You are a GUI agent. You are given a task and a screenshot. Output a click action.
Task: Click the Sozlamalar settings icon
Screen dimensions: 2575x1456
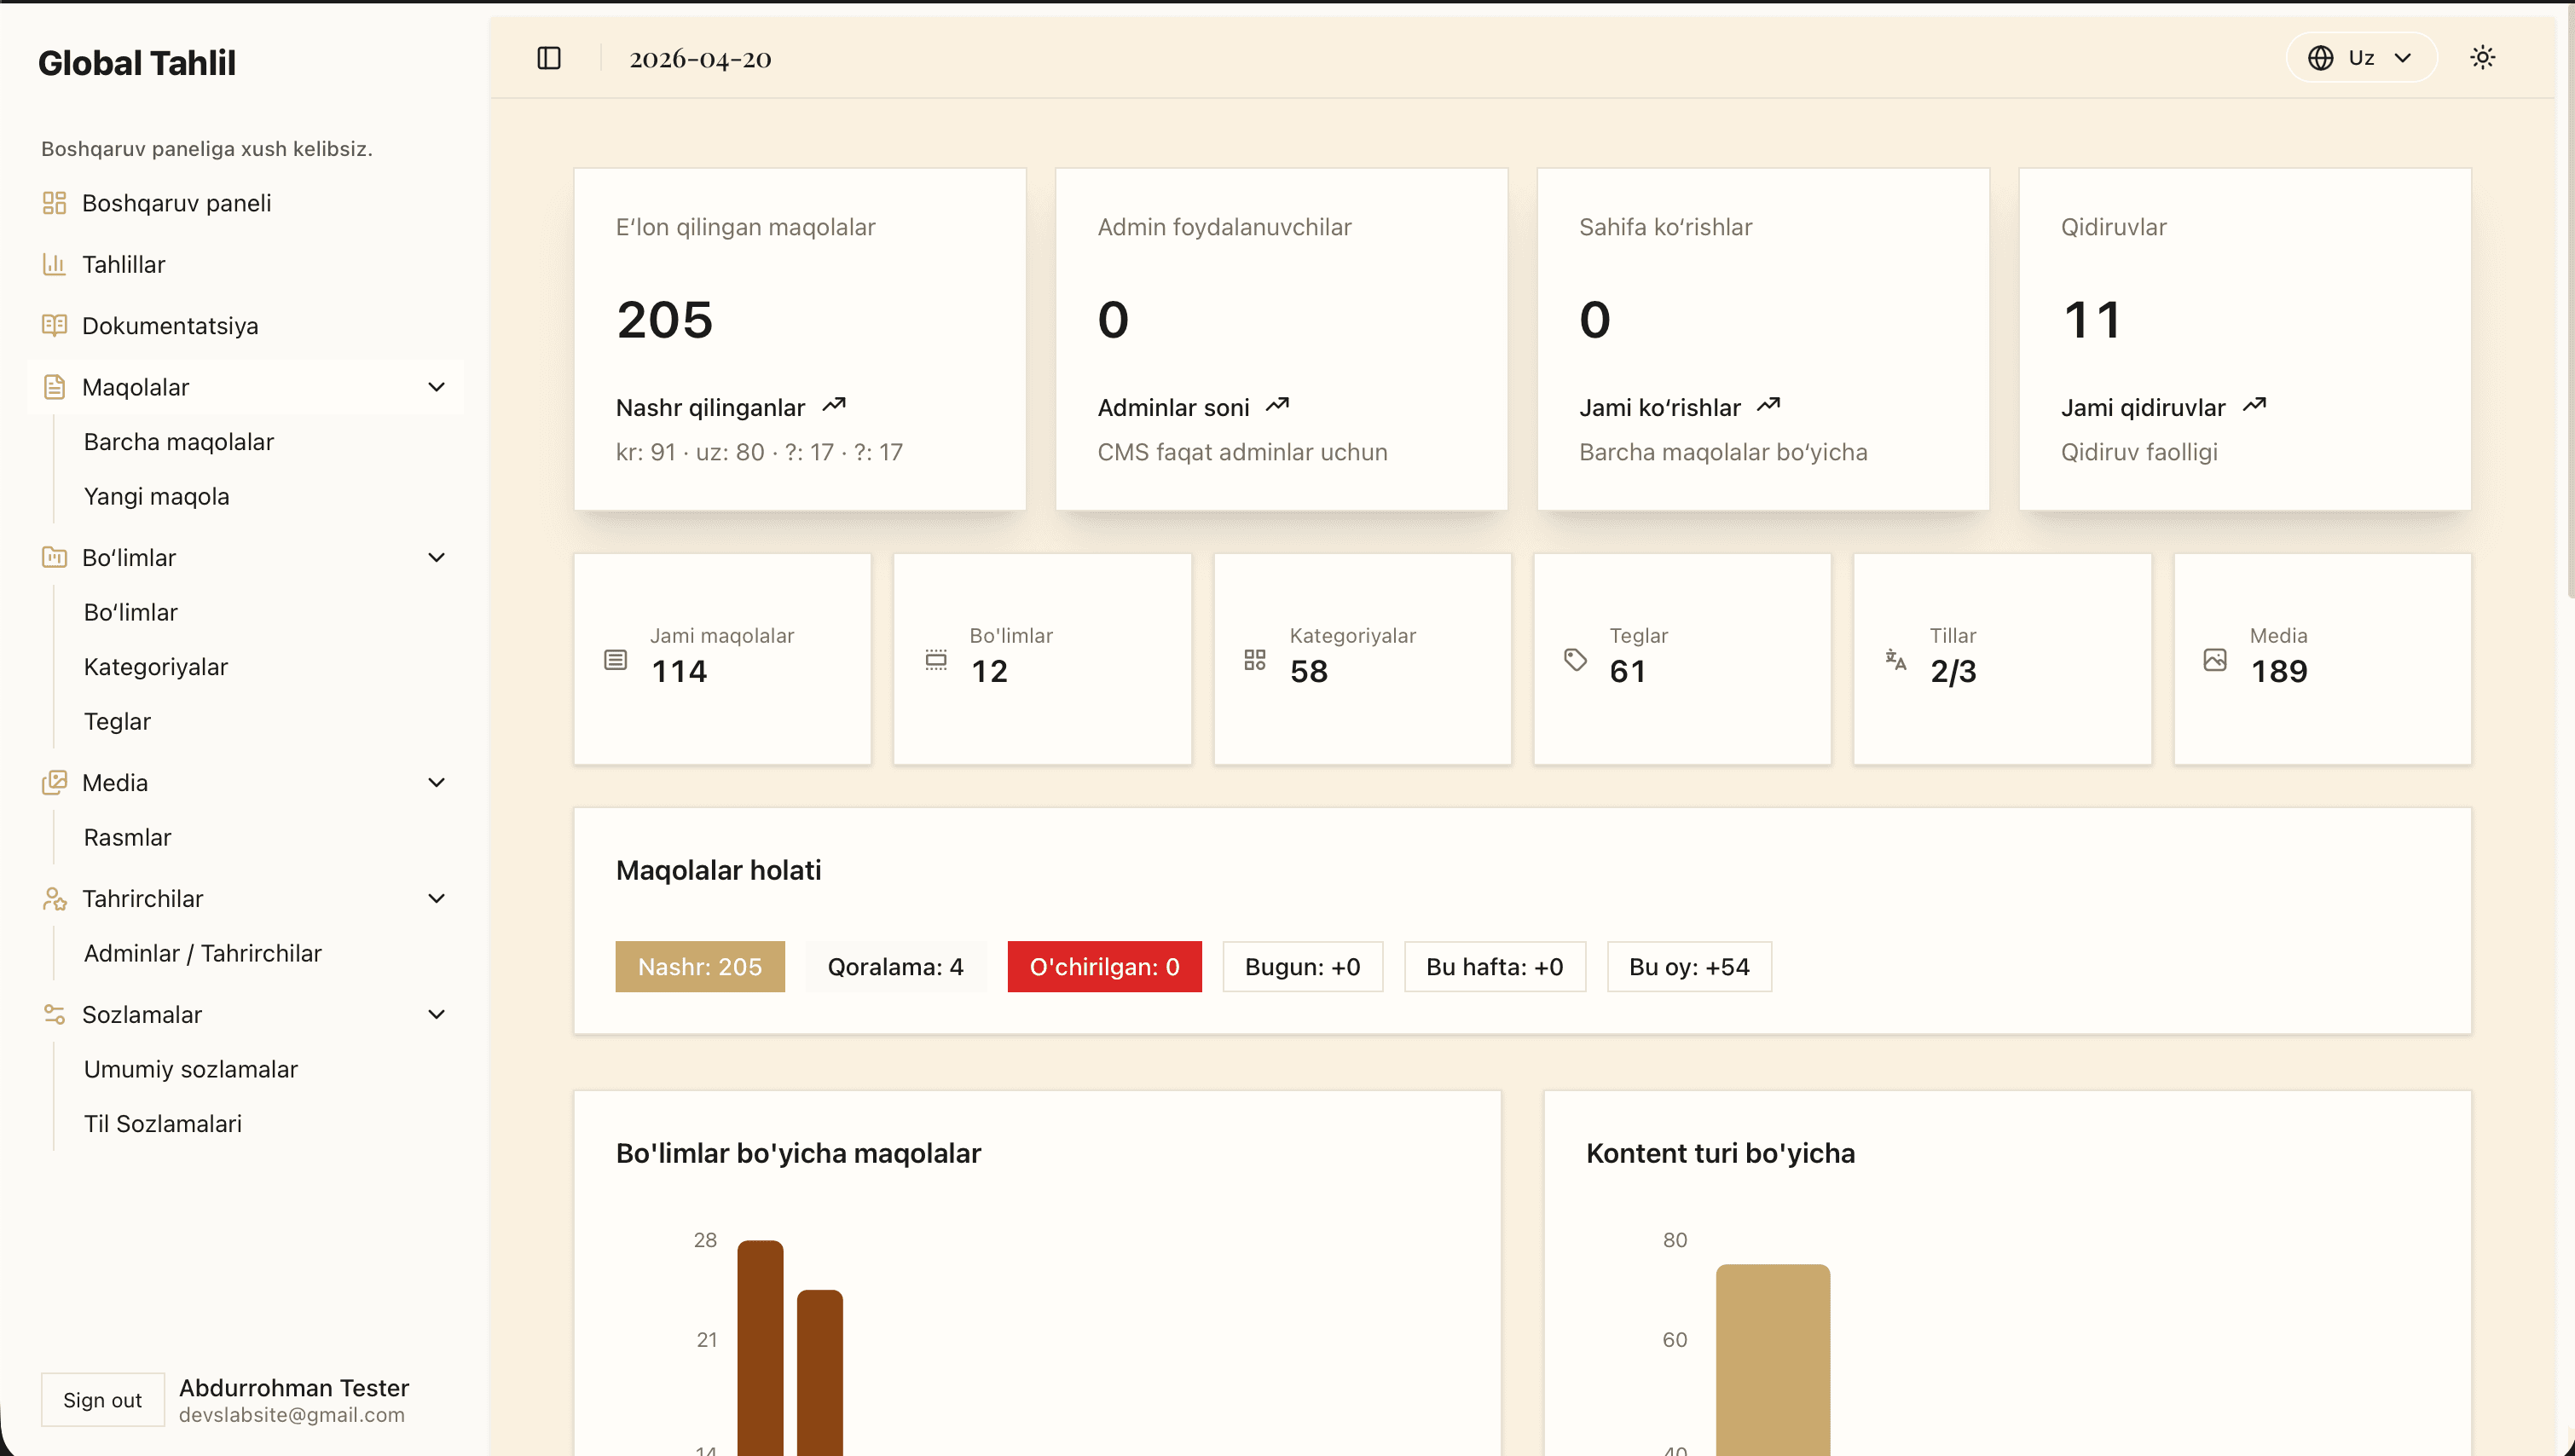point(55,1014)
